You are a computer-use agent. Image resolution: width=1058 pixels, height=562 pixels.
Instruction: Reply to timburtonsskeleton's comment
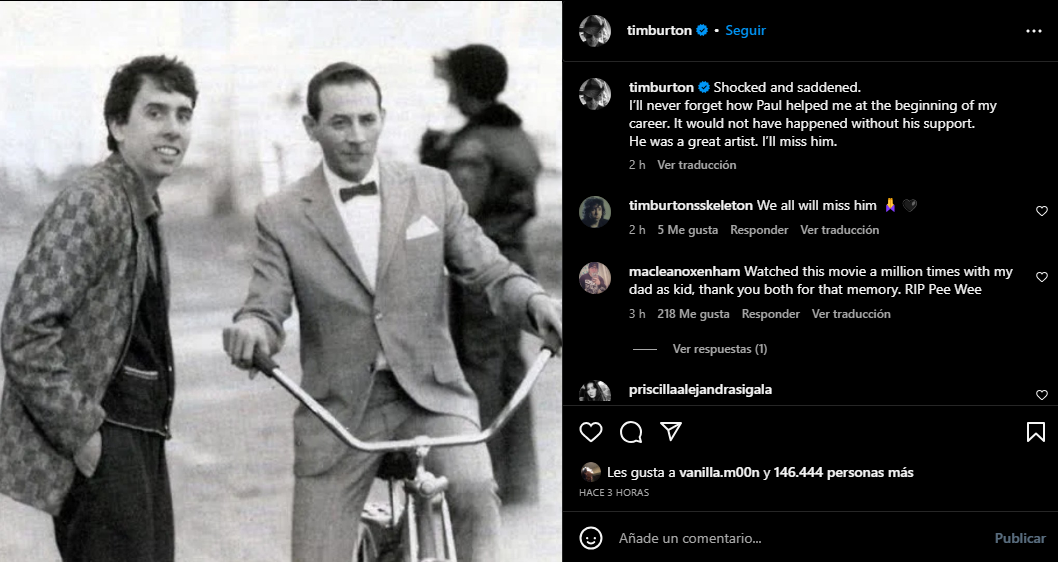pyautogui.click(x=759, y=230)
